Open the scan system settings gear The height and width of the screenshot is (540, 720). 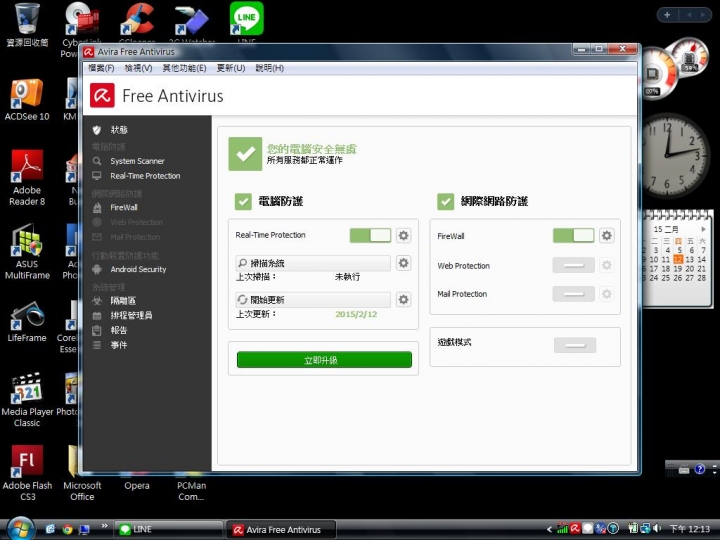click(403, 263)
